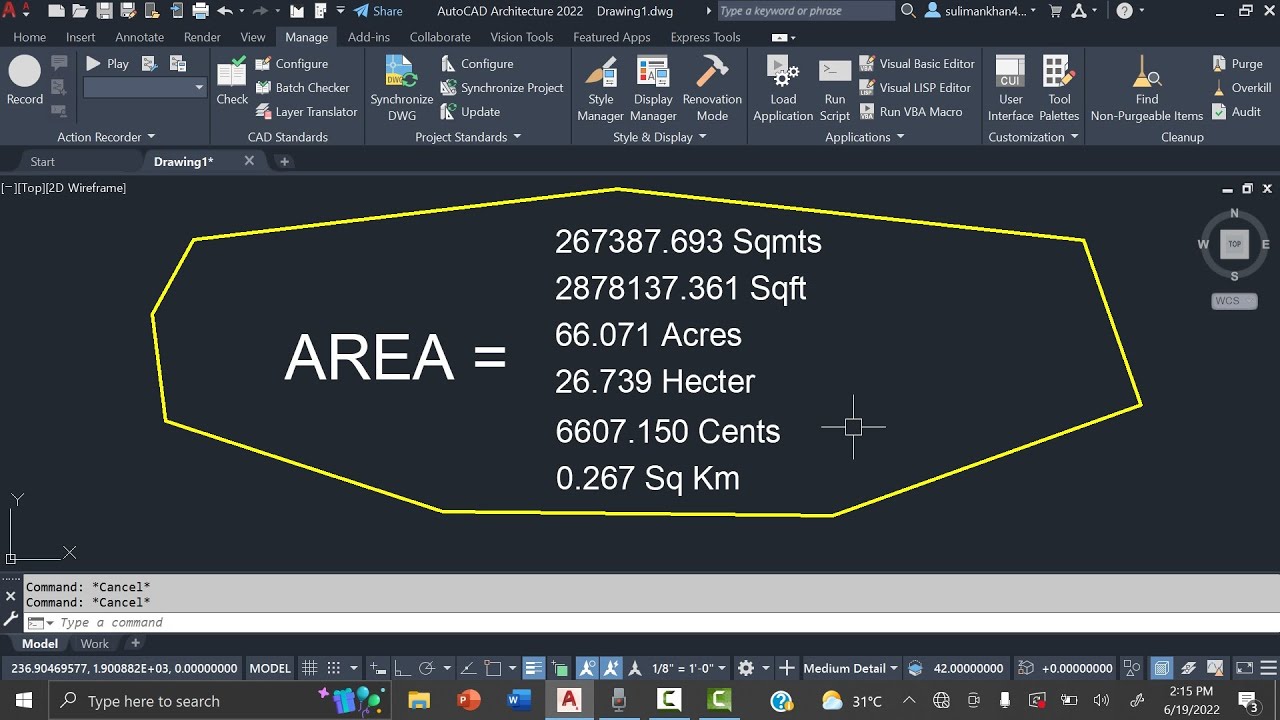This screenshot has height=720, width=1280.
Task: Click the Undo arrow
Action: pyautogui.click(x=224, y=11)
